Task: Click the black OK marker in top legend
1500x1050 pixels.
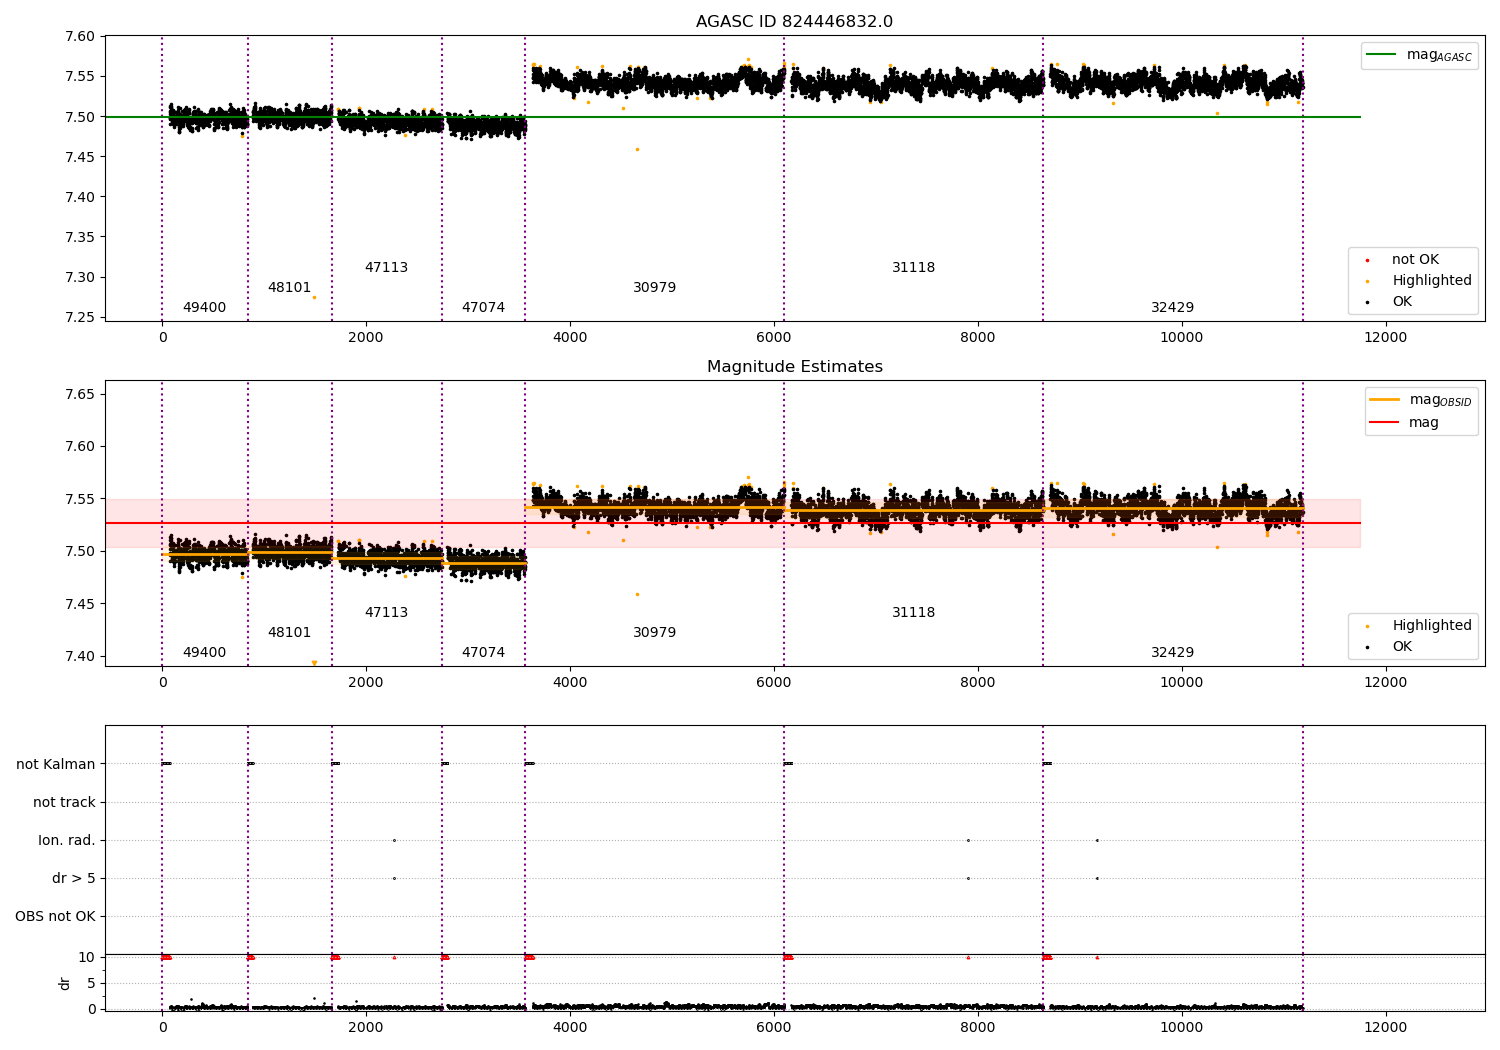Action: coord(1367,302)
